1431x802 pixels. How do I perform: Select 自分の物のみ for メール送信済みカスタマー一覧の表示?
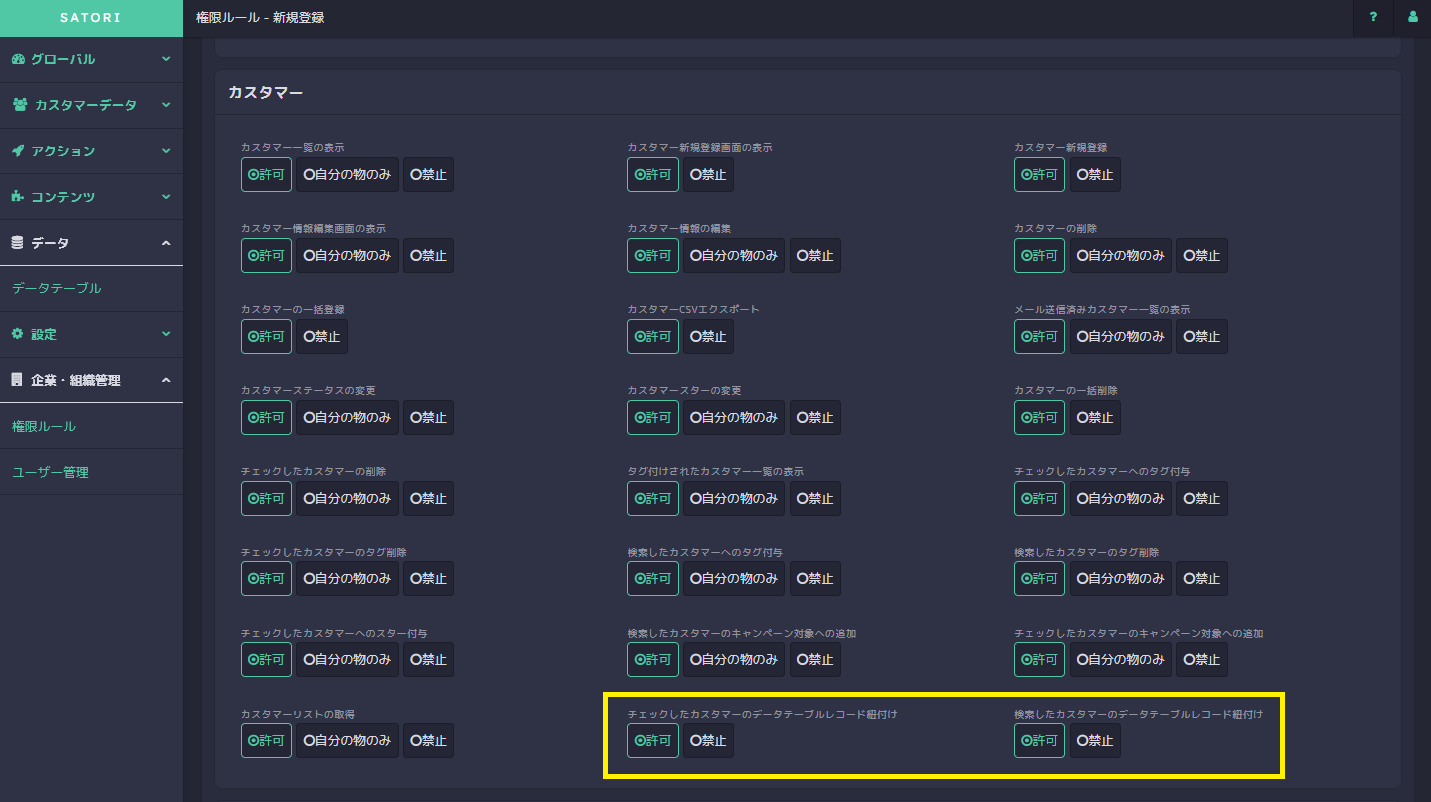point(1121,336)
